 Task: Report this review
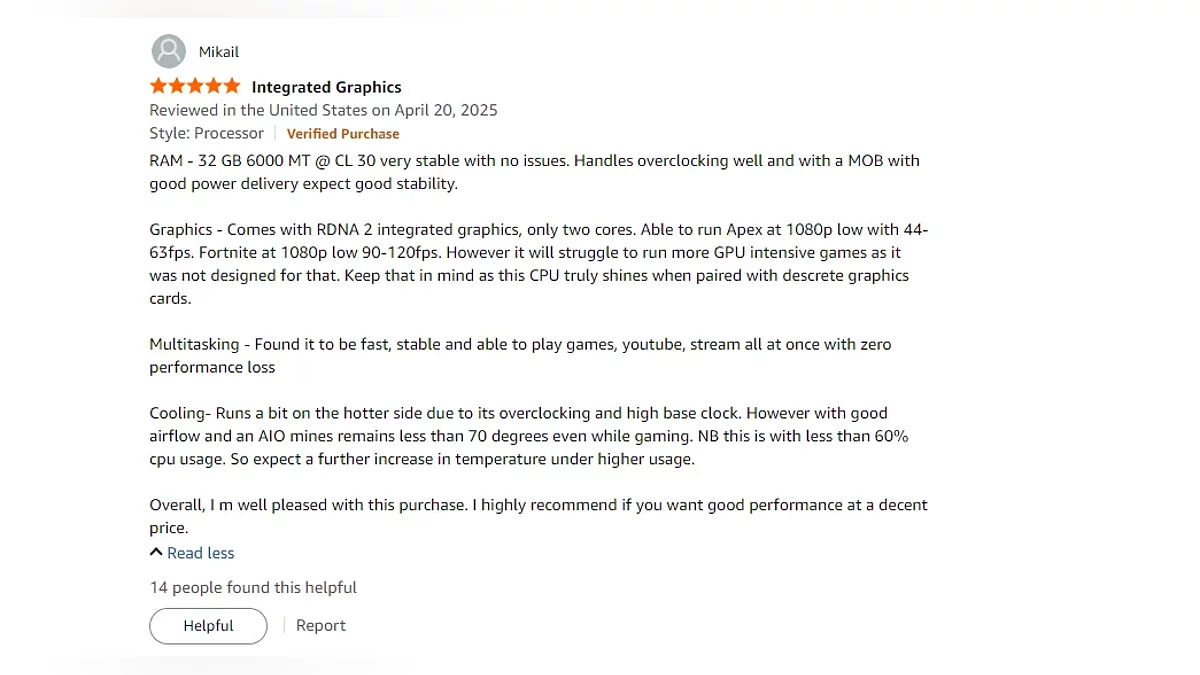click(321, 626)
